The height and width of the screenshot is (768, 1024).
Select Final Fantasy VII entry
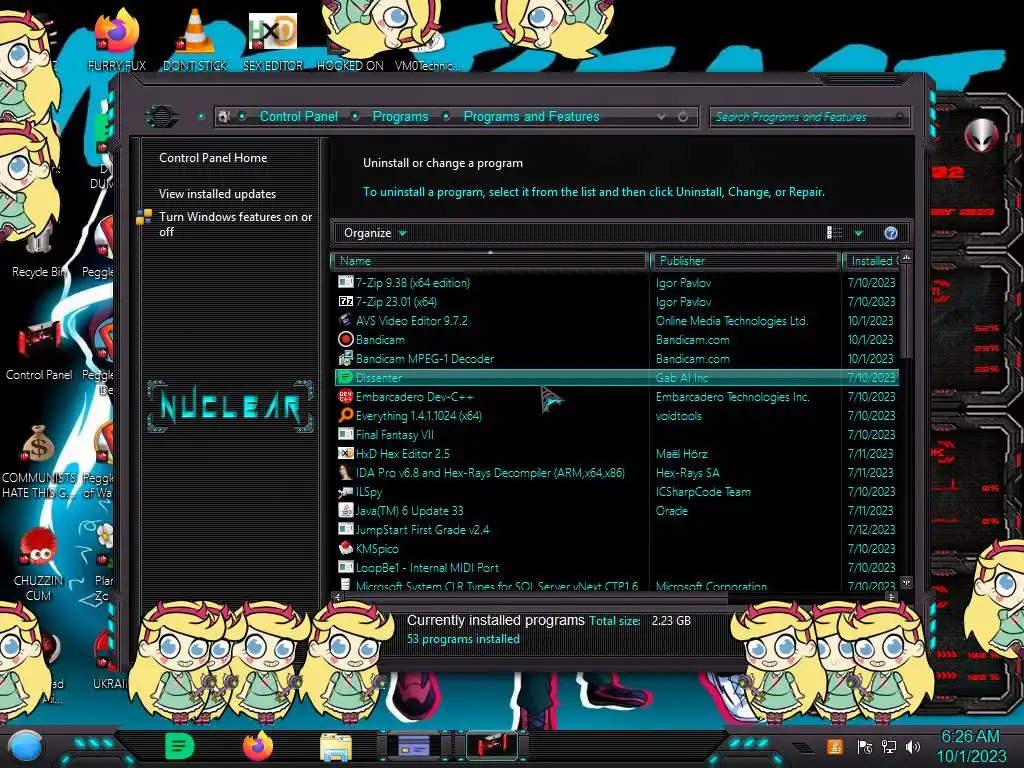[x=394, y=434]
